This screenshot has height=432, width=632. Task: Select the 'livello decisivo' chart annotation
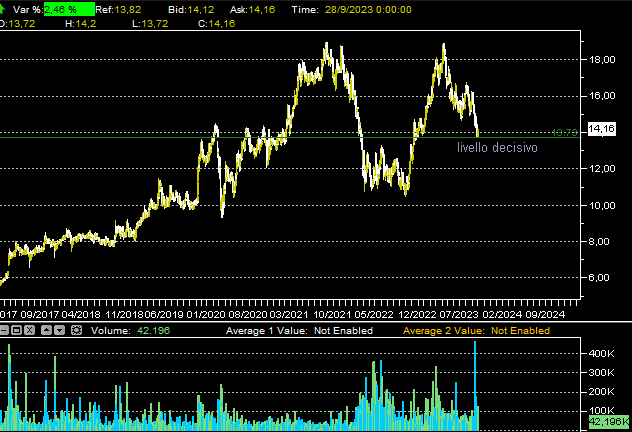[497, 148]
